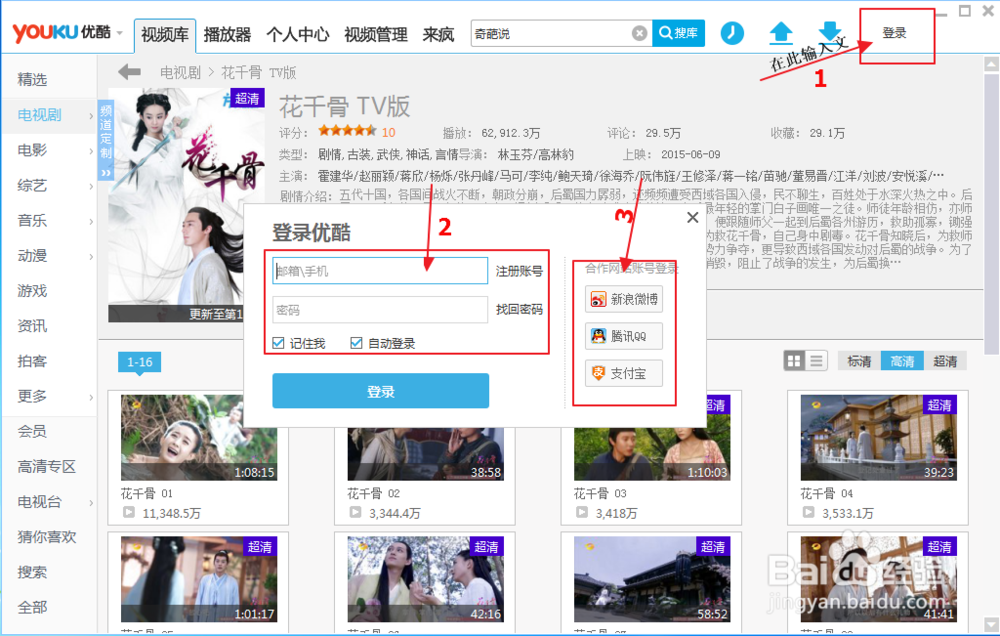Screen dimensions: 1000x636
Task: Open the 视频管理 tab
Action: coord(376,34)
